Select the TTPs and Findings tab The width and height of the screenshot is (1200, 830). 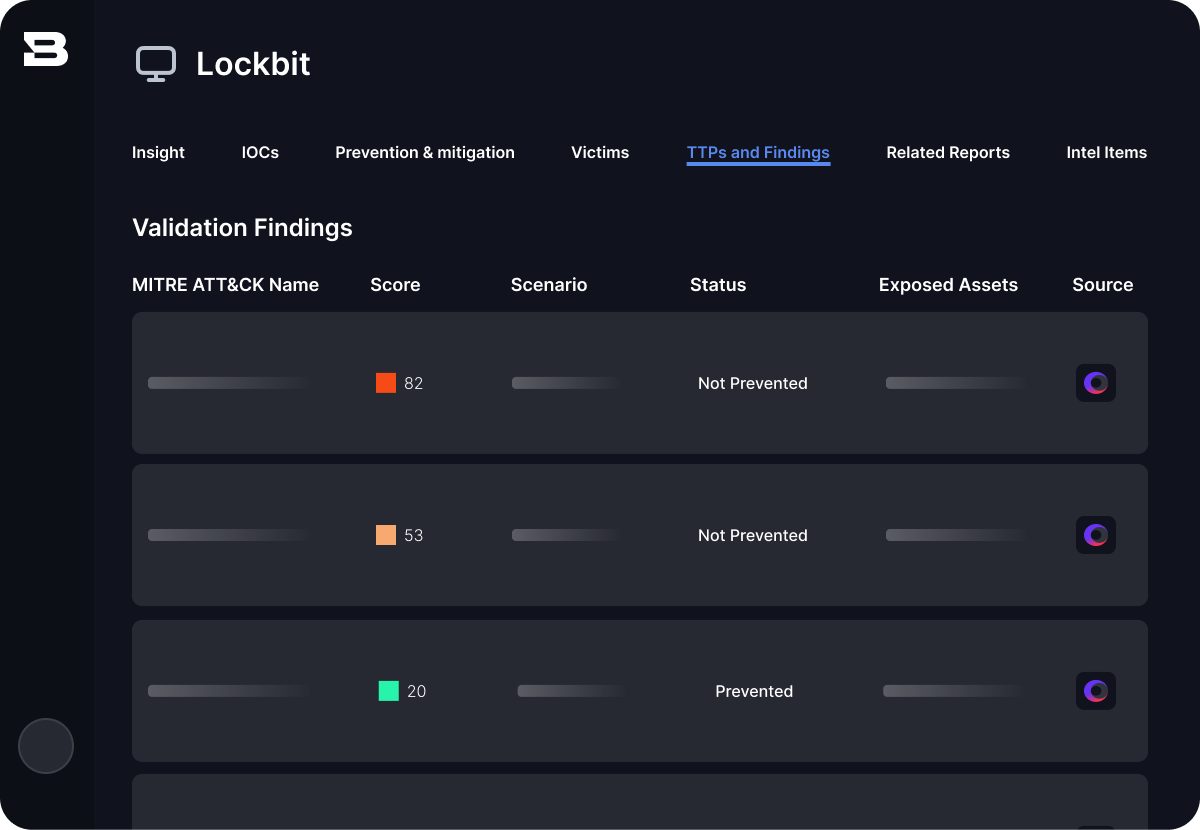point(758,153)
